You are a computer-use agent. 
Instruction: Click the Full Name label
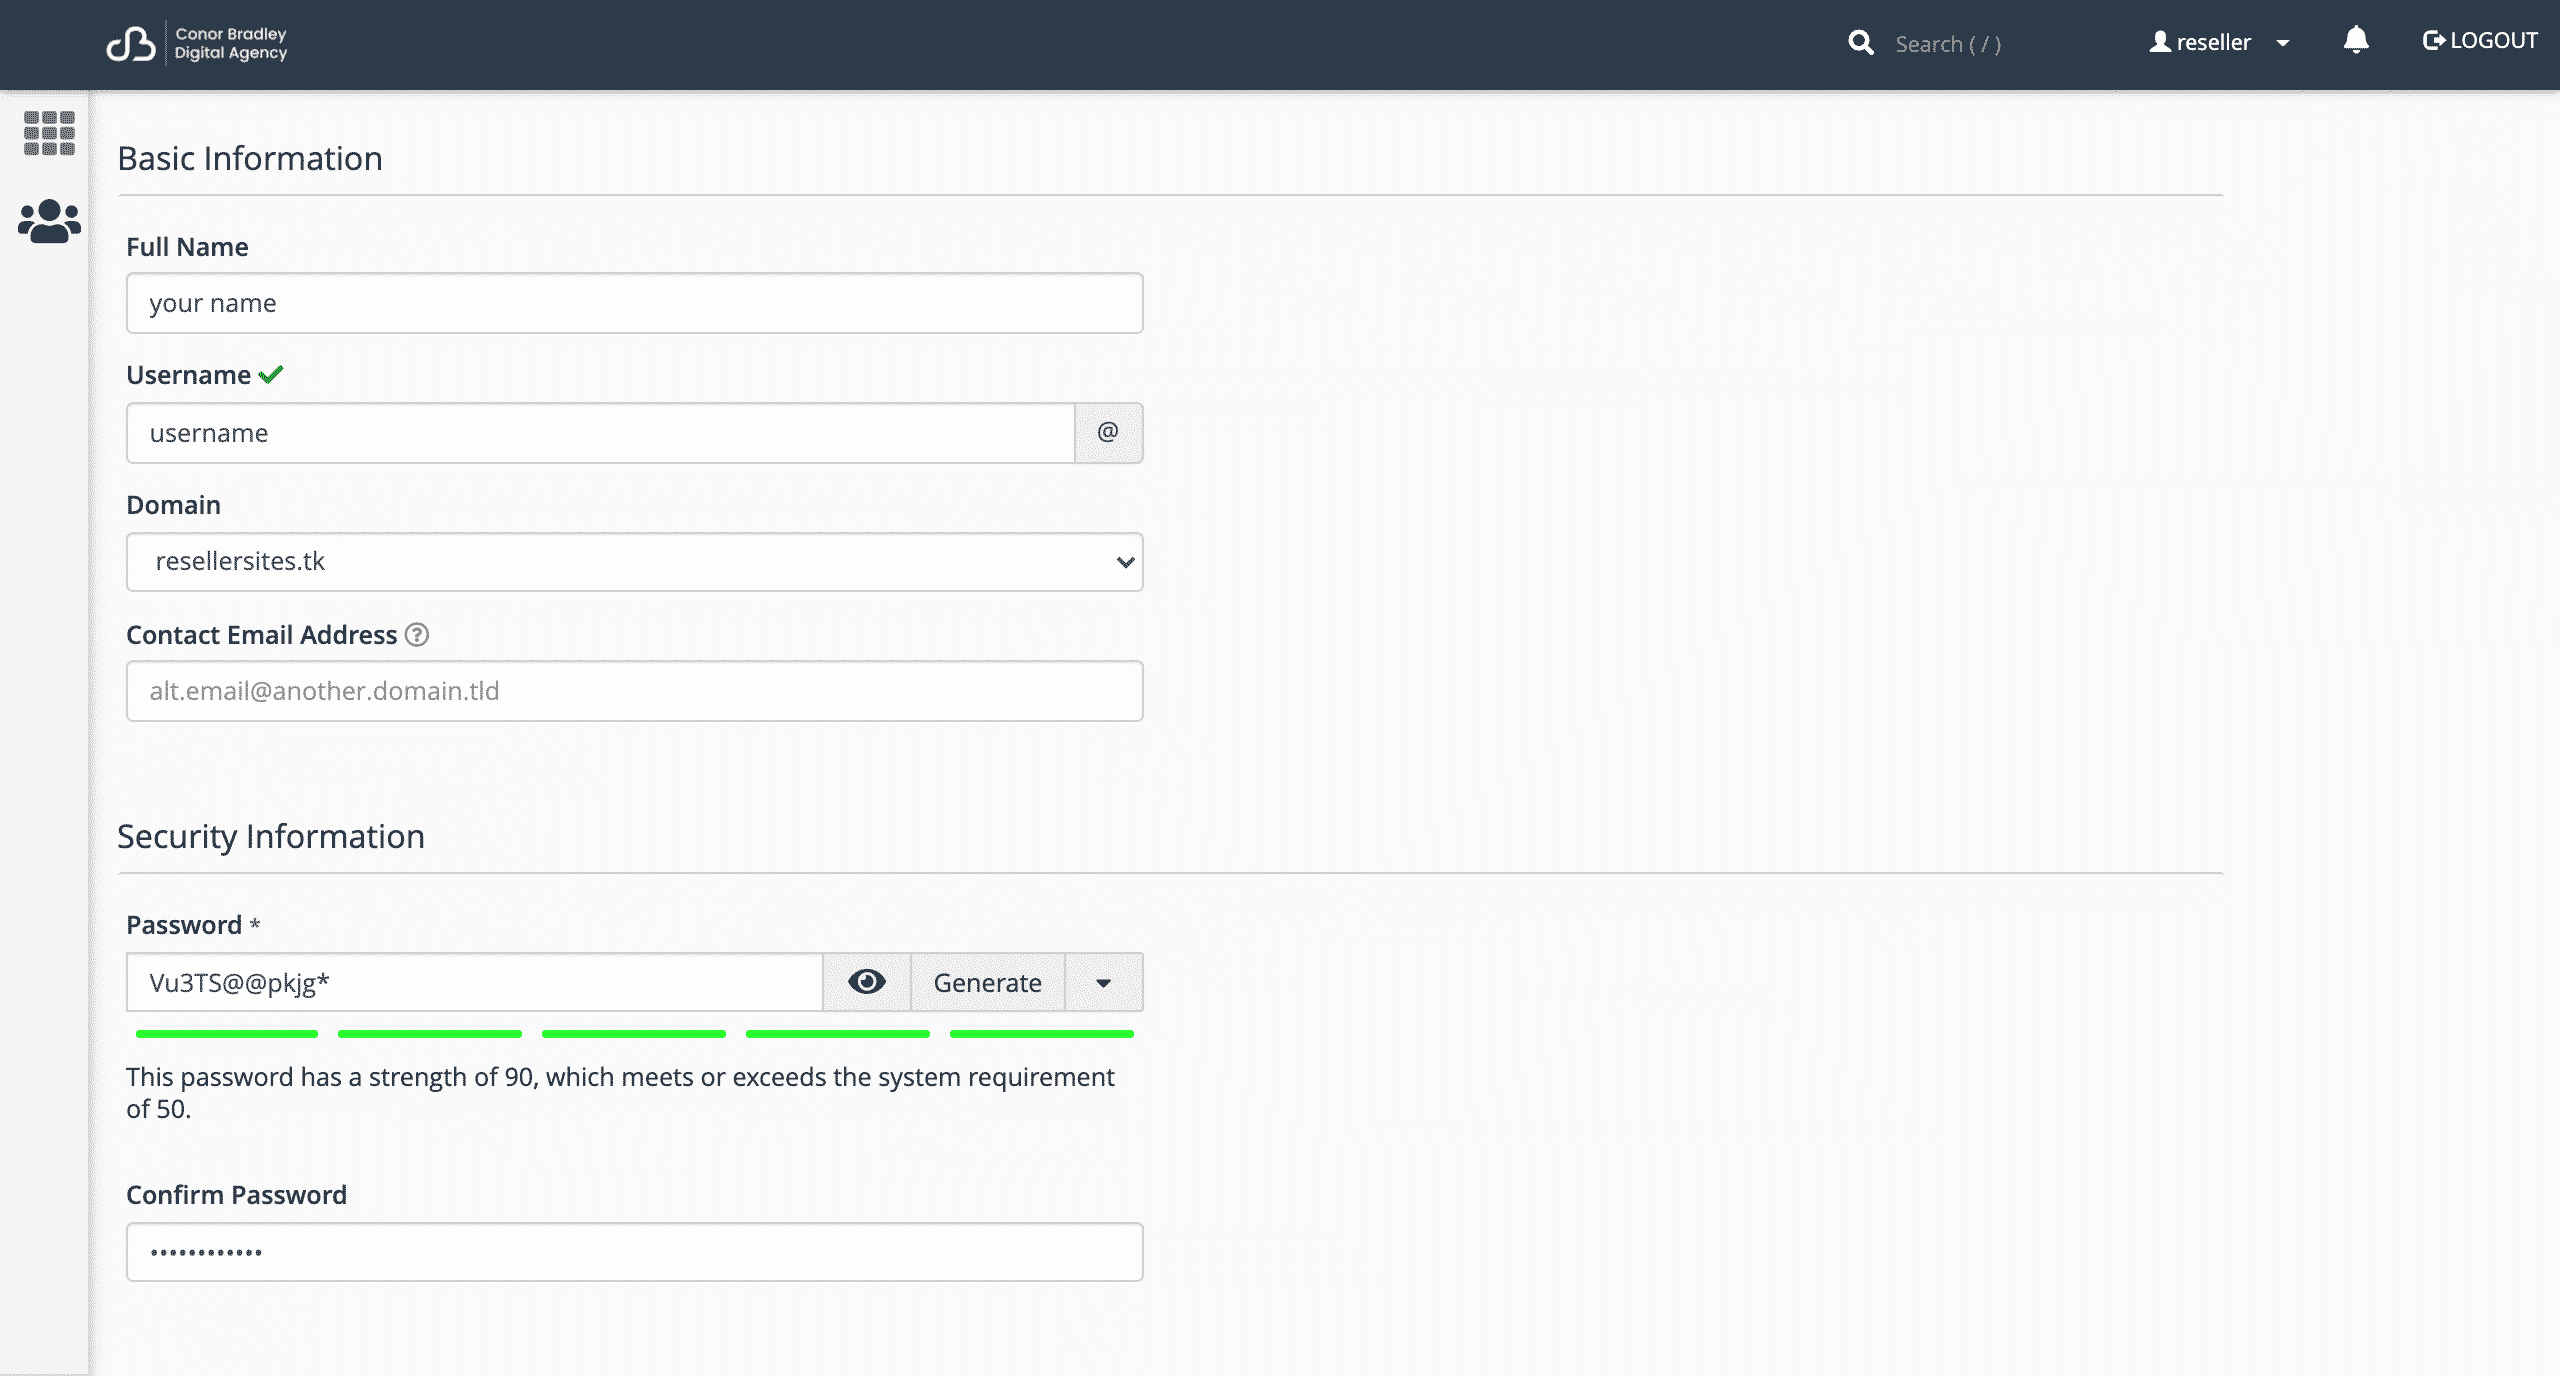tap(187, 247)
